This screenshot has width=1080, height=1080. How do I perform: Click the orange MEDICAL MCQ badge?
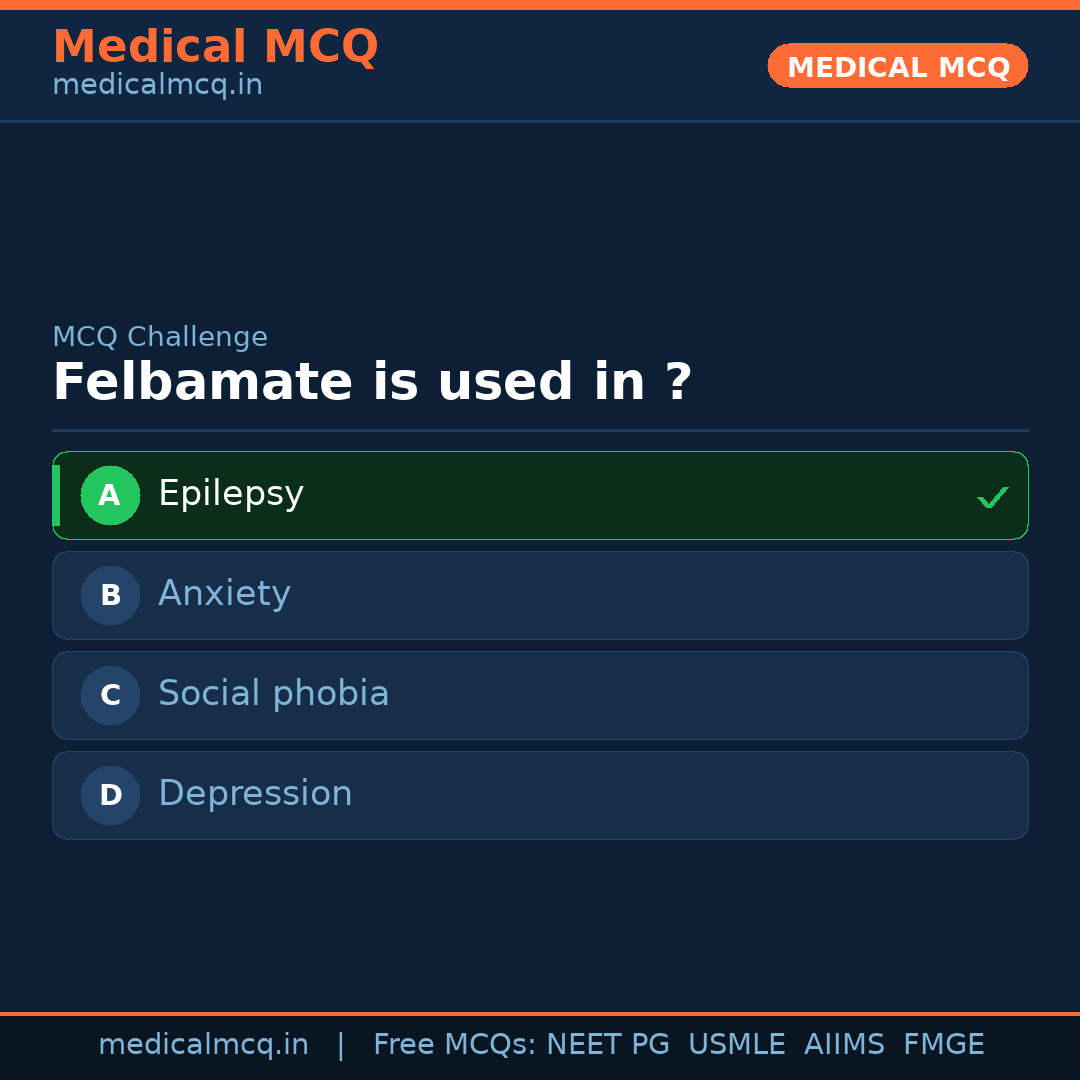(x=897, y=66)
